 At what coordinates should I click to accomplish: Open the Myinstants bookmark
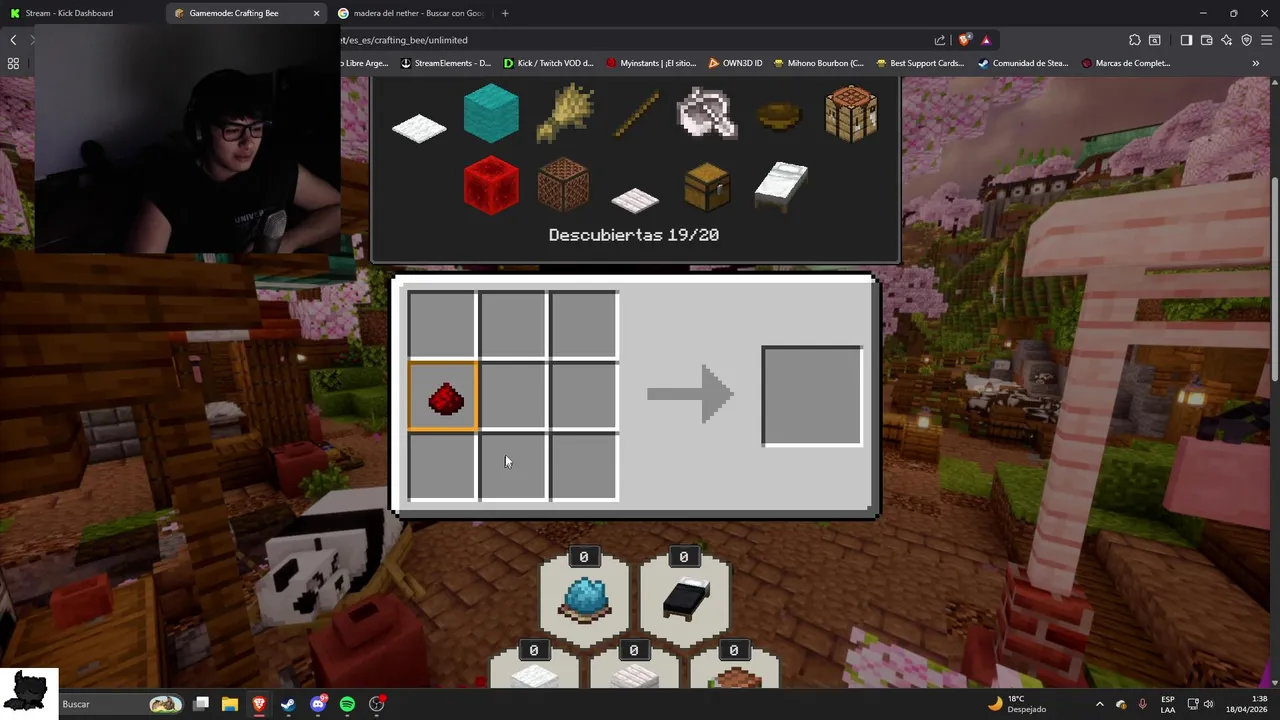(x=652, y=63)
